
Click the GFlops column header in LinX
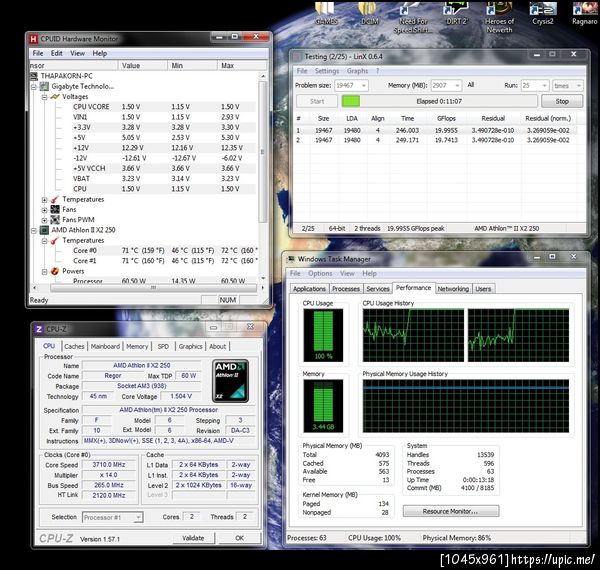446,119
